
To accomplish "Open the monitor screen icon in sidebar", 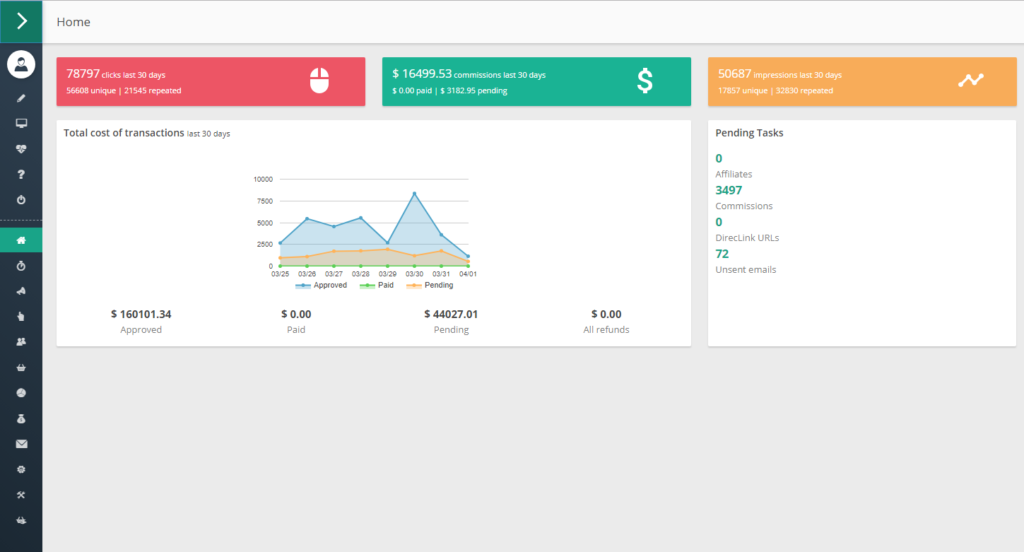I will 21,123.
